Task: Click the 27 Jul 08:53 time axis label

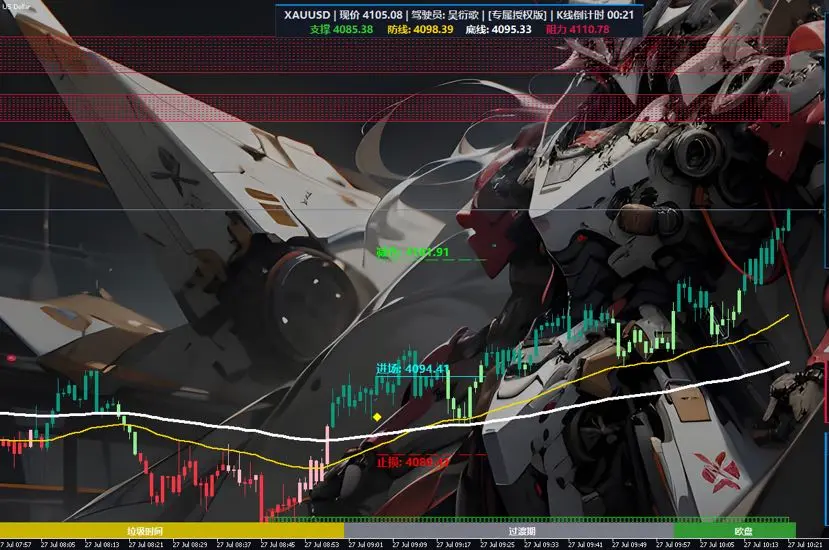Action: coord(321,544)
